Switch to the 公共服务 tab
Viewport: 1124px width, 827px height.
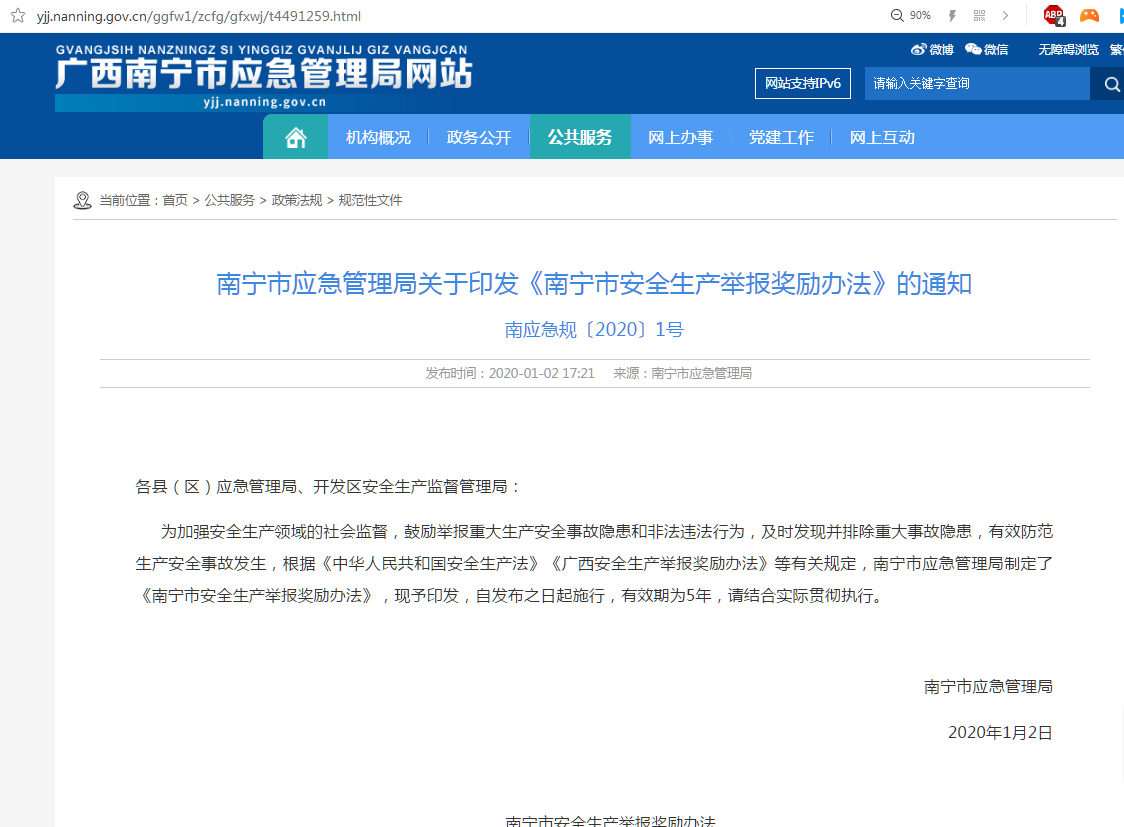580,138
